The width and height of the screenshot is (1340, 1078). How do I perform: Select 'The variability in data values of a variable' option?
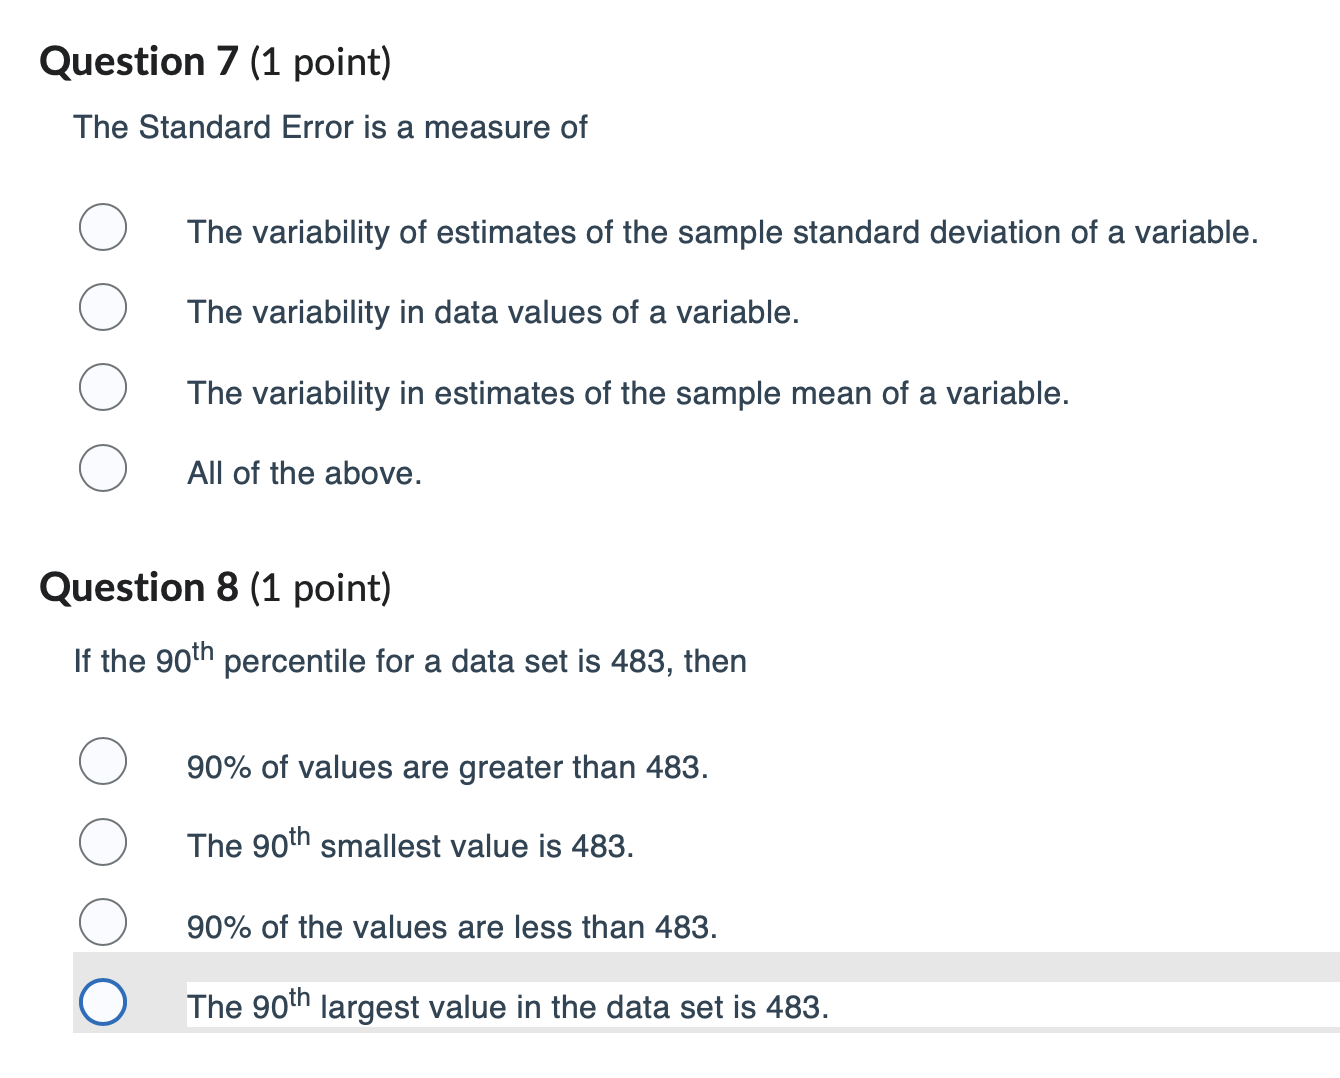pyautogui.click(x=102, y=307)
